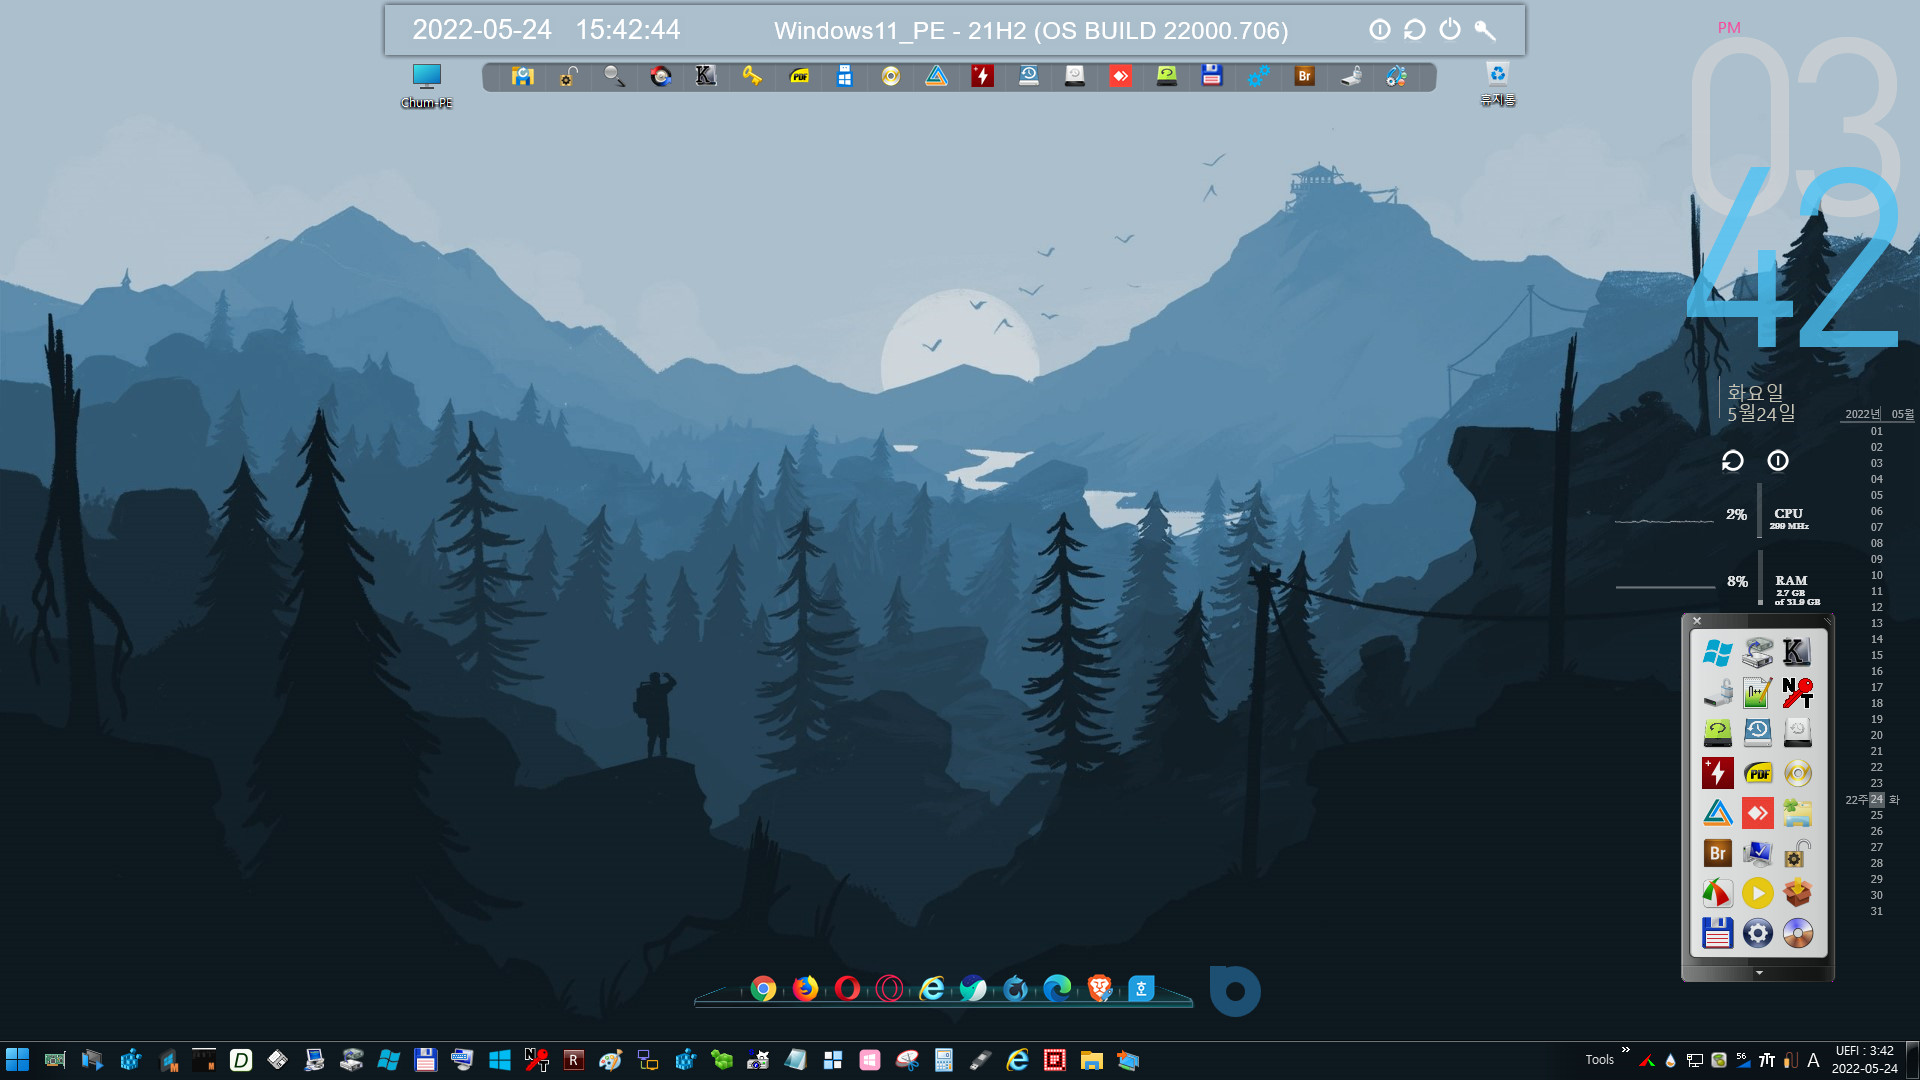
Task: Expand the hidden Tools chevron in taskbar
Action: (x=1625, y=1050)
